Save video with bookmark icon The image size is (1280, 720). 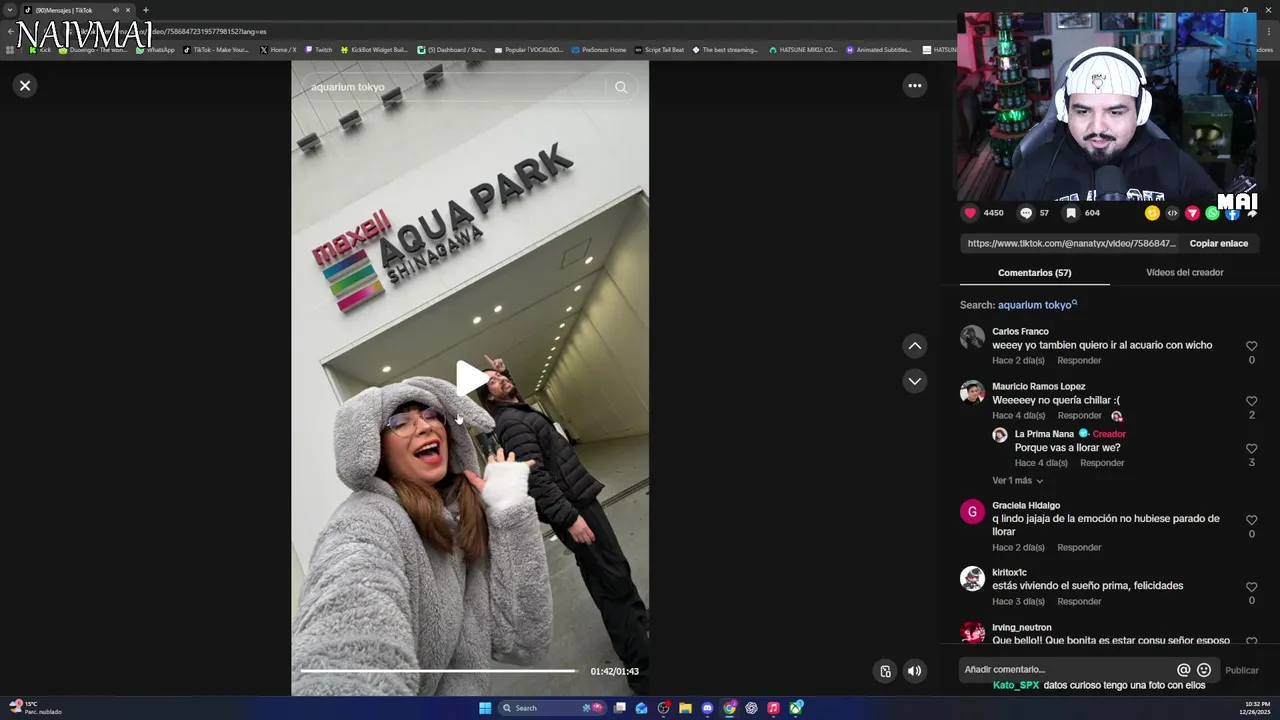[1071, 213]
